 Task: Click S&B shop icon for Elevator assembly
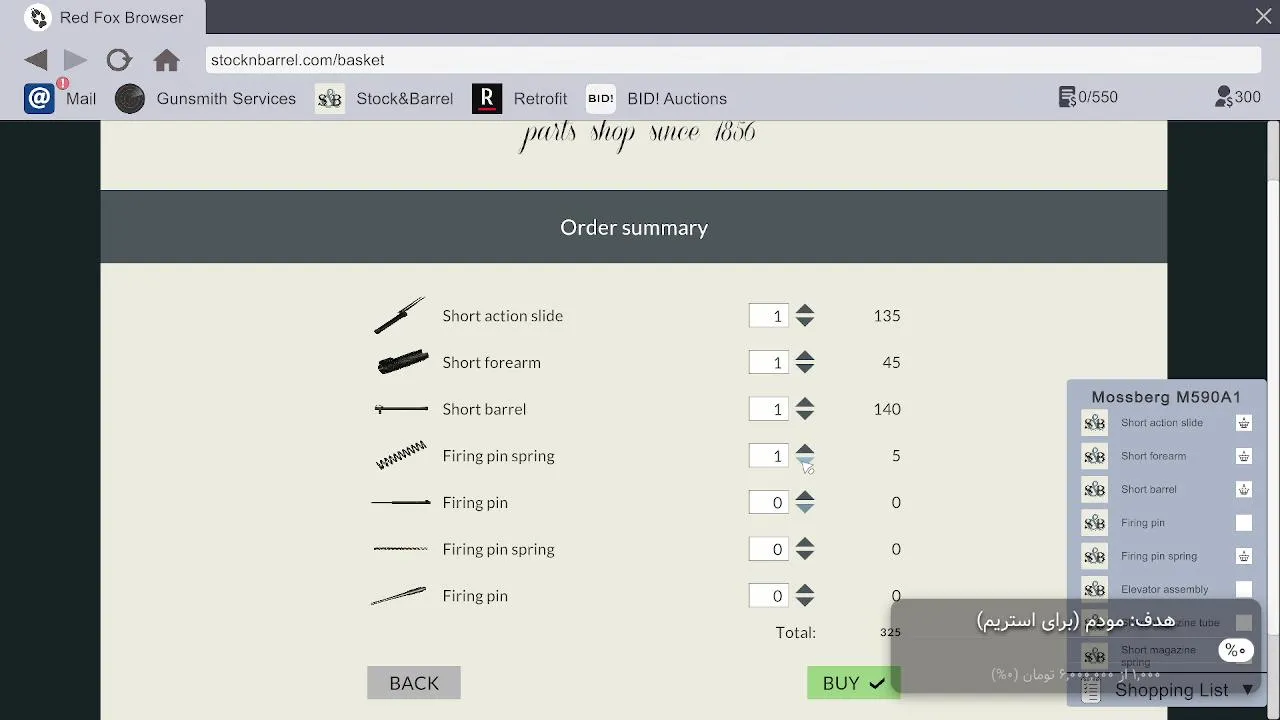coord(1095,589)
